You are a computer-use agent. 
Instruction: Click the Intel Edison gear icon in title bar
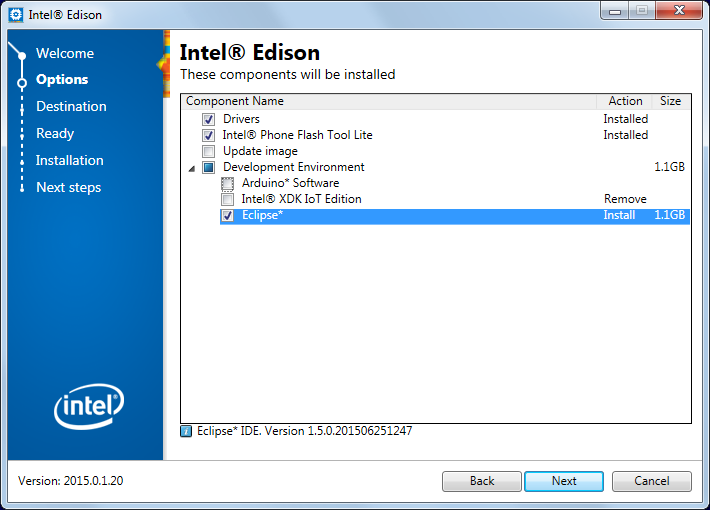[16, 15]
